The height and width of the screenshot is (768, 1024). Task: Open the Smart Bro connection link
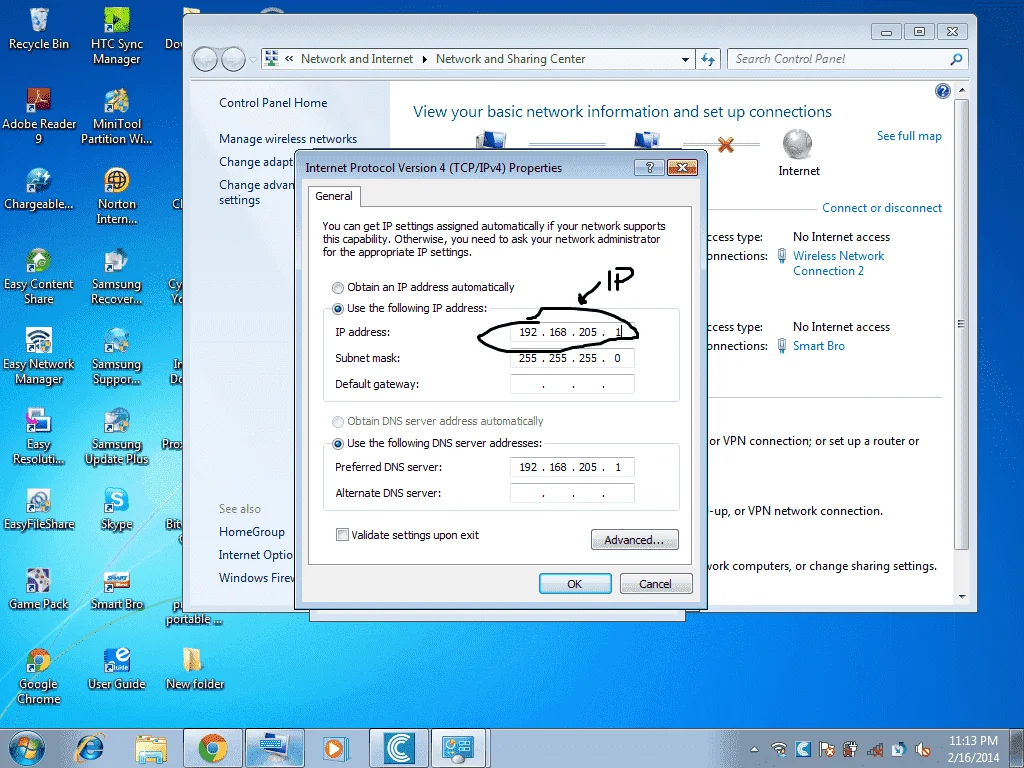pos(818,346)
